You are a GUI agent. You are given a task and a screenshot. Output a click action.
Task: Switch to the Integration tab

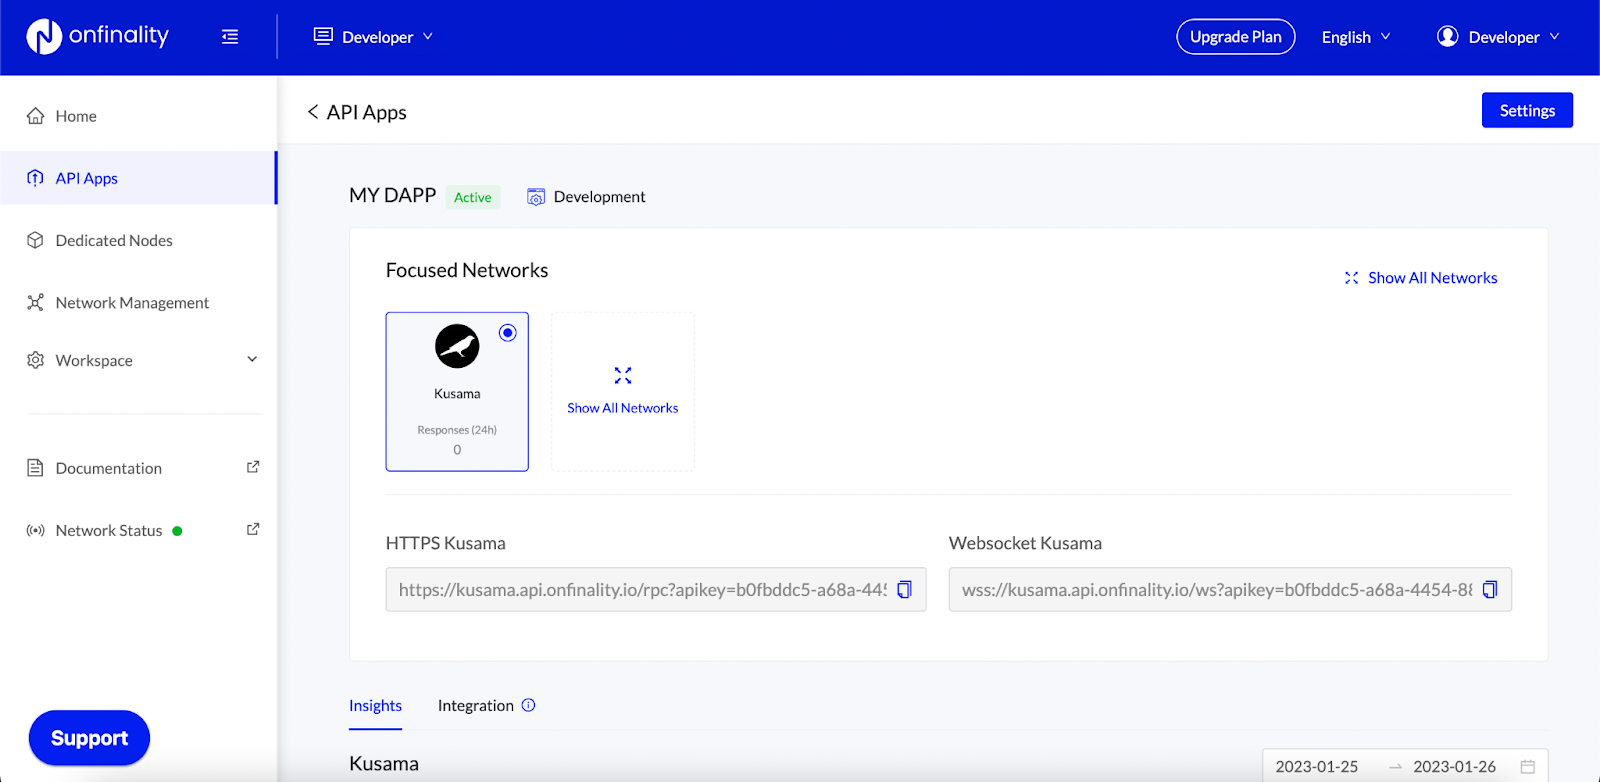coord(476,706)
